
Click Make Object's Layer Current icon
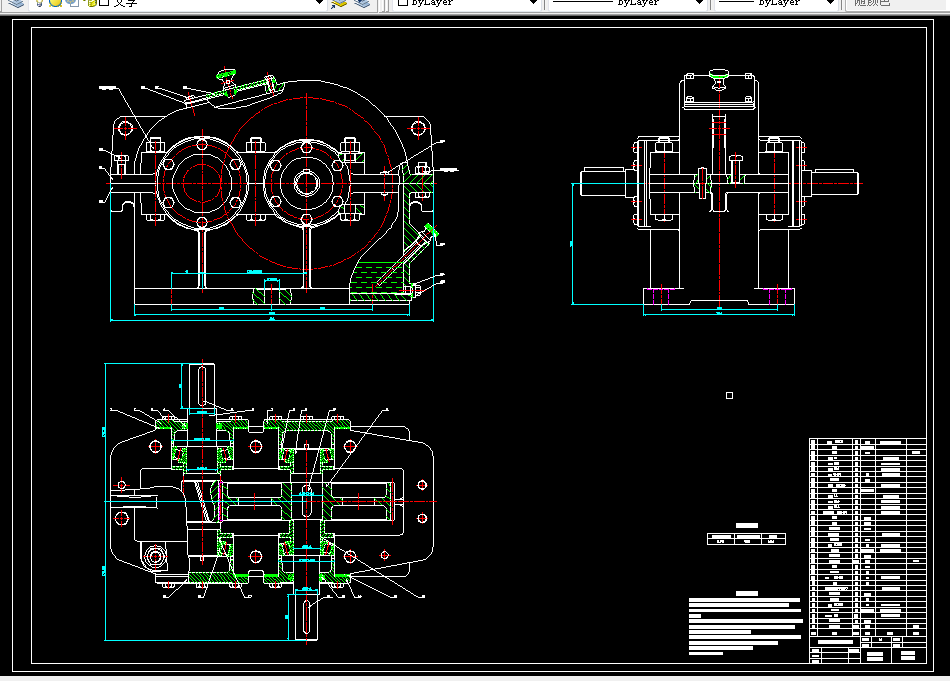click(x=339, y=4)
